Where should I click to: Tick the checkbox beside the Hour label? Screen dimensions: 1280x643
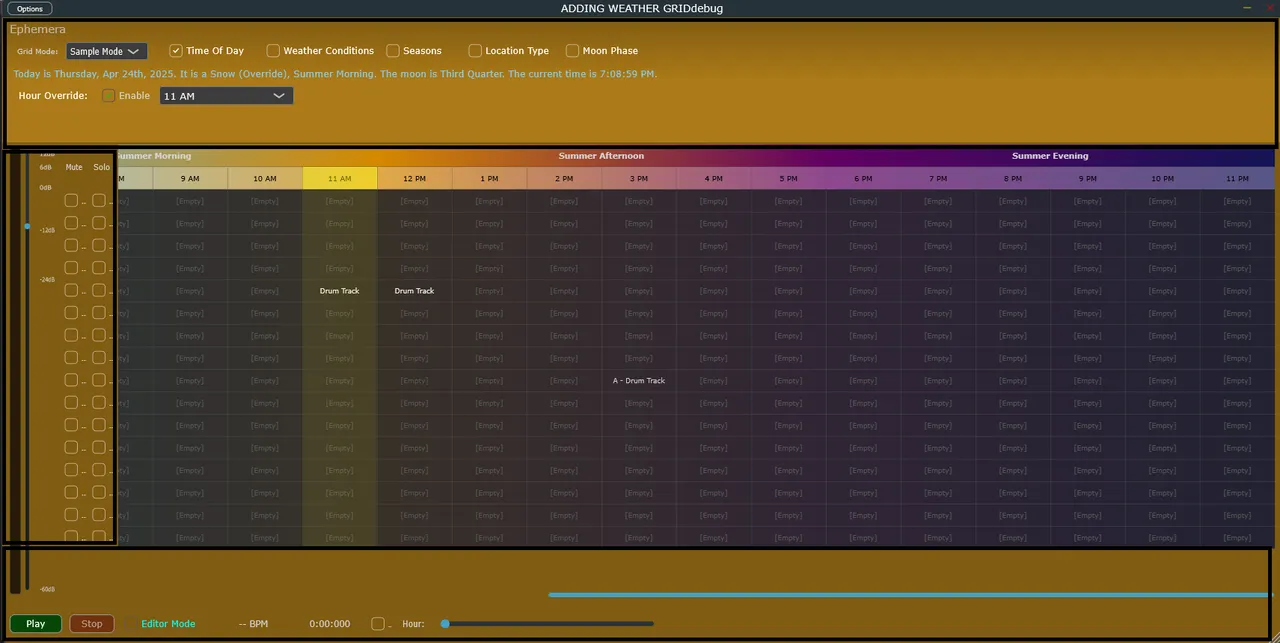click(x=378, y=624)
